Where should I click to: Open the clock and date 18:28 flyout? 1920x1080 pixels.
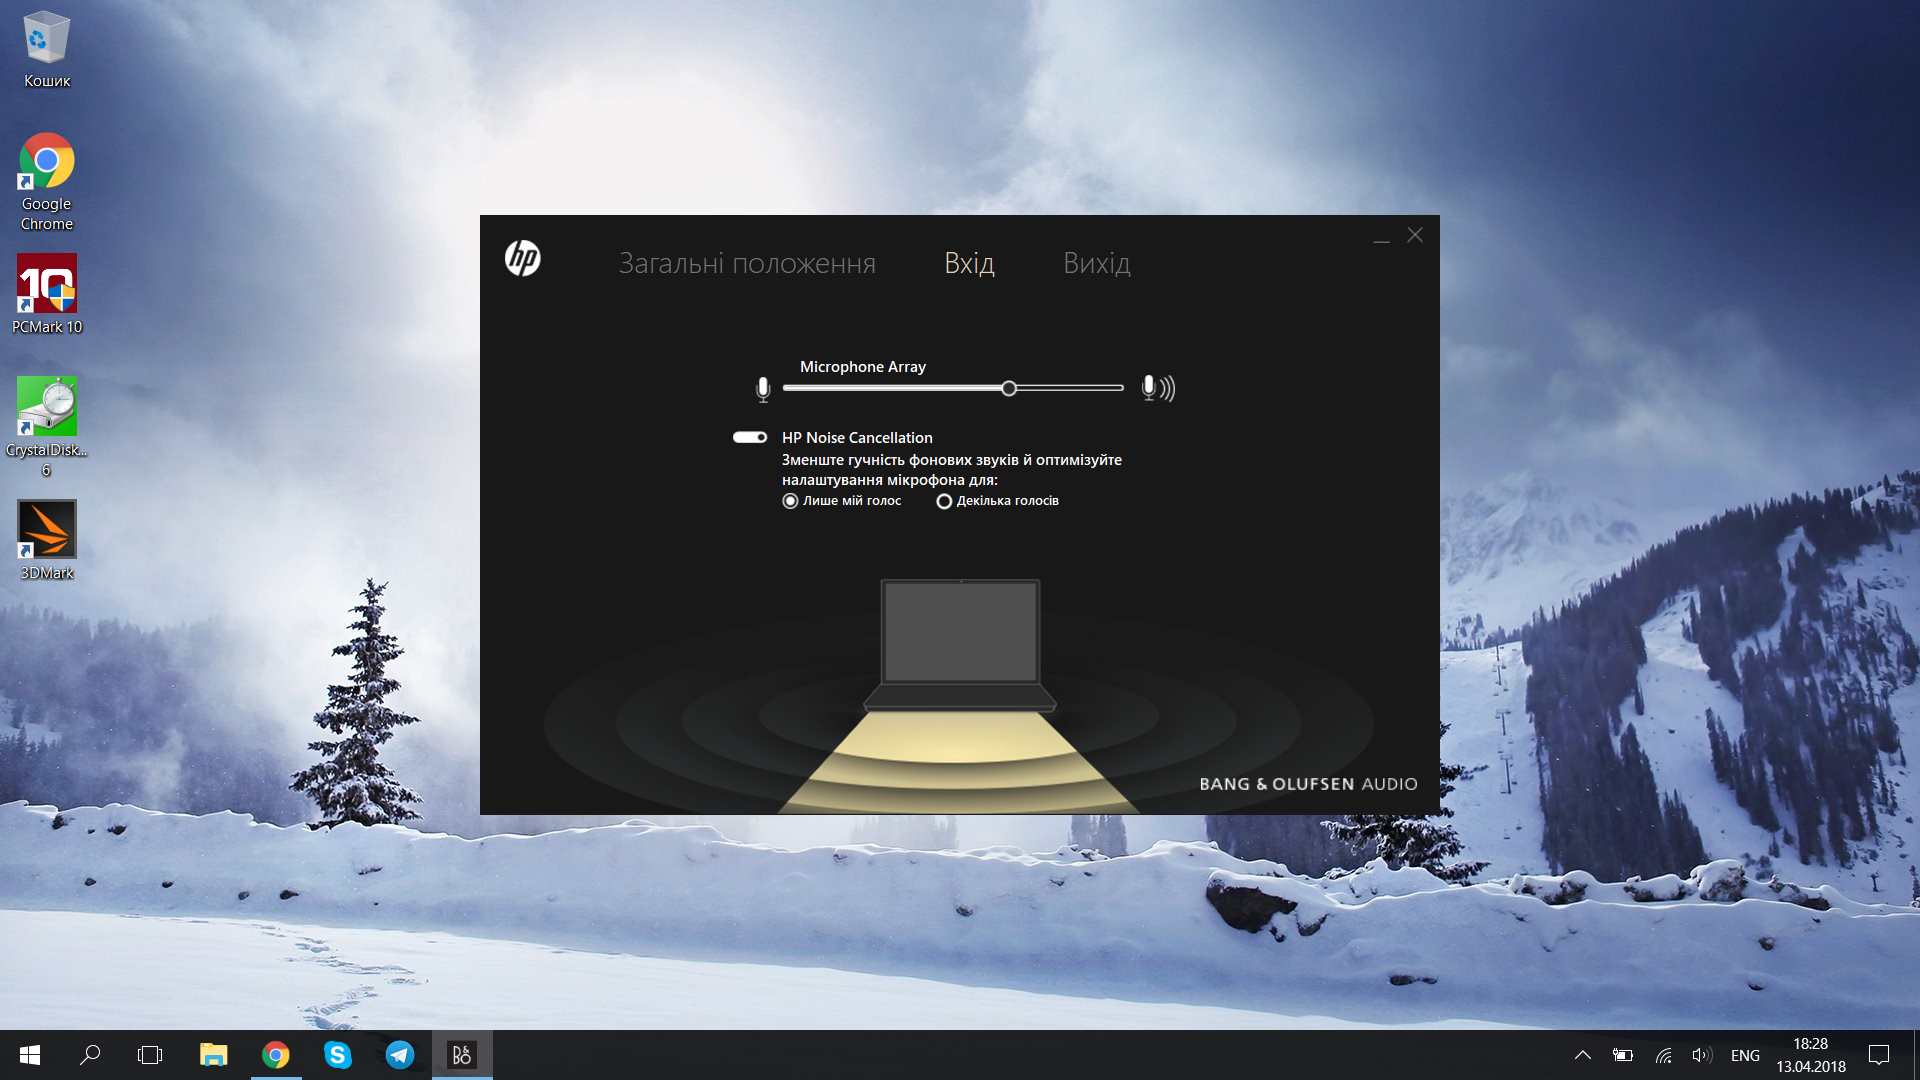click(1811, 1055)
